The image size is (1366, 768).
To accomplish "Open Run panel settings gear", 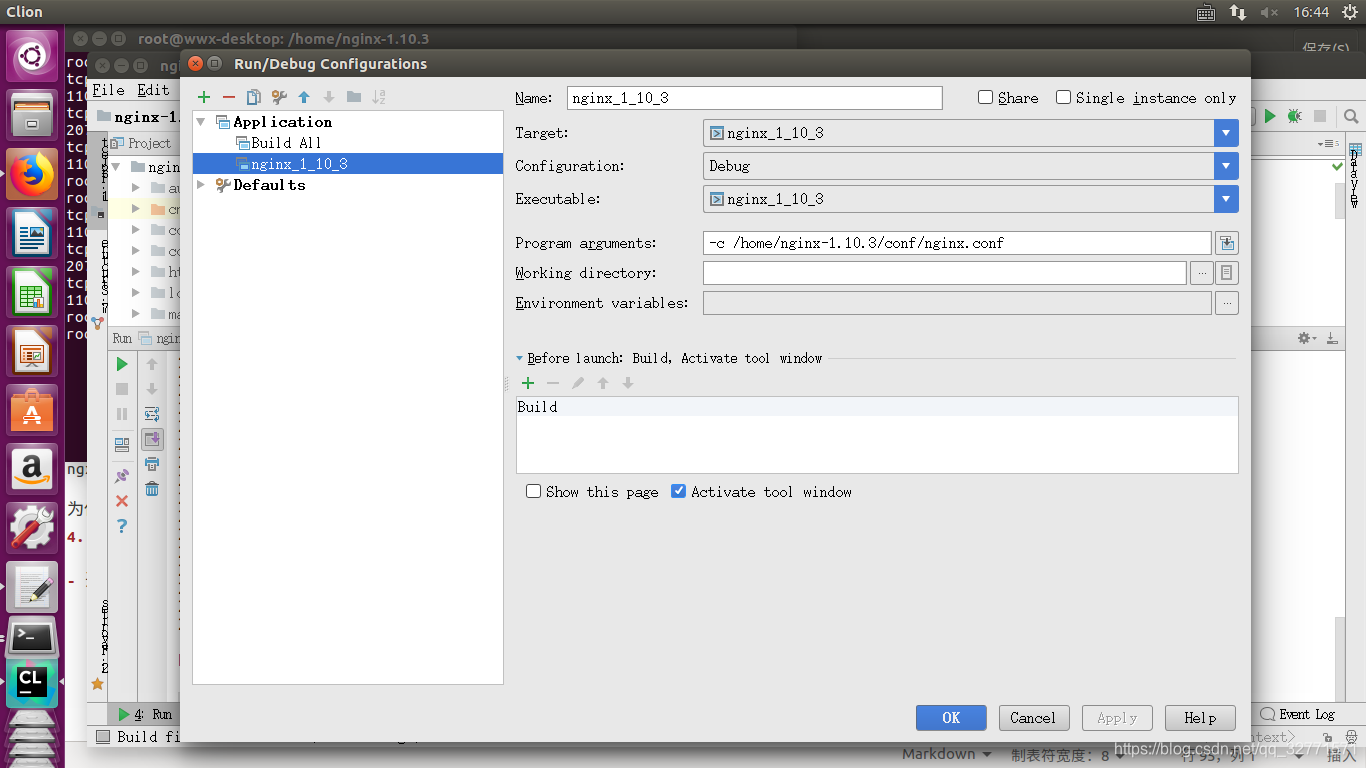I will pyautogui.click(x=1306, y=339).
